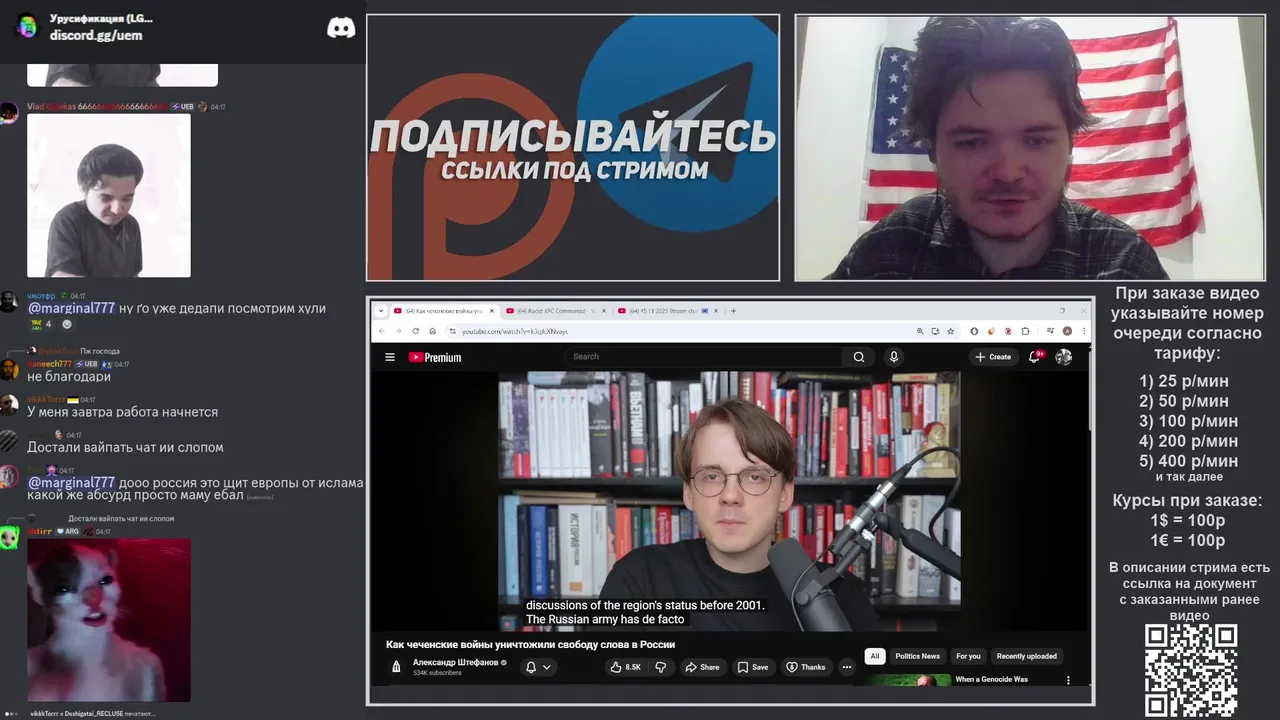1280x720 pixels.
Task: Open the browser extensions puzzle icon
Action: (x=1025, y=331)
